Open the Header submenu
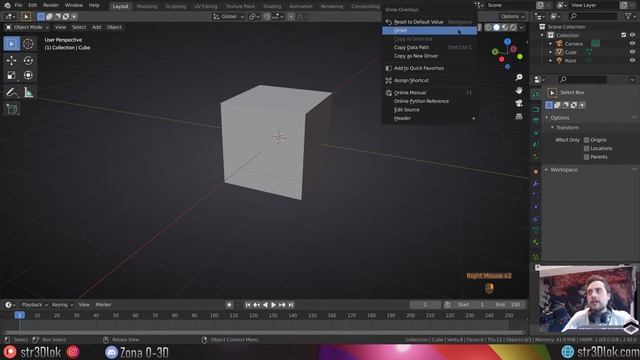This screenshot has height=360, width=640. [x=429, y=118]
